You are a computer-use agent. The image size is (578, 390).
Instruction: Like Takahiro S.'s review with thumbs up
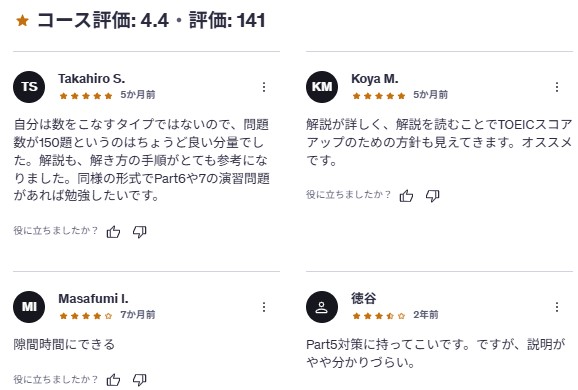click(113, 232)
